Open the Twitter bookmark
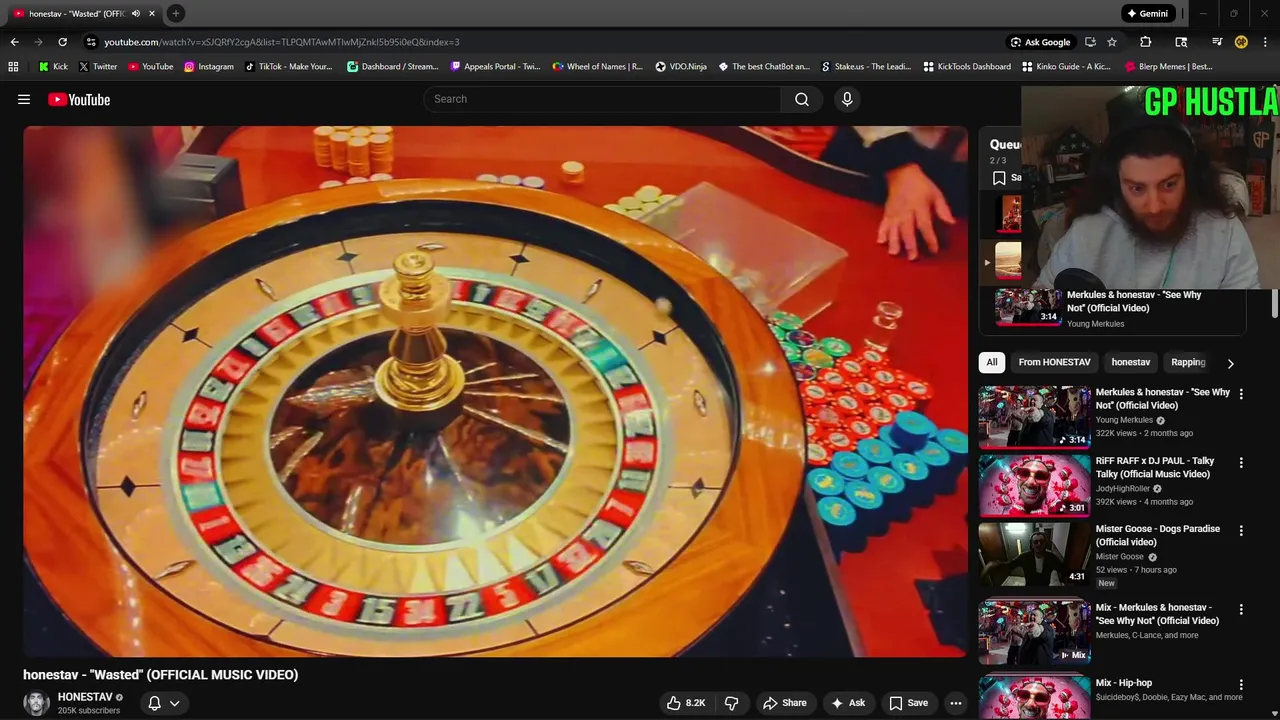The image size is (1280, 720). tap(98, 66)
